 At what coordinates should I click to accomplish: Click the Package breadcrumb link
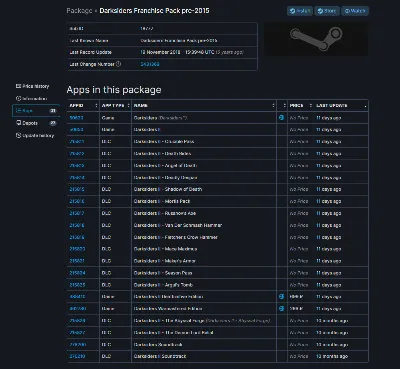coord(79,11)
